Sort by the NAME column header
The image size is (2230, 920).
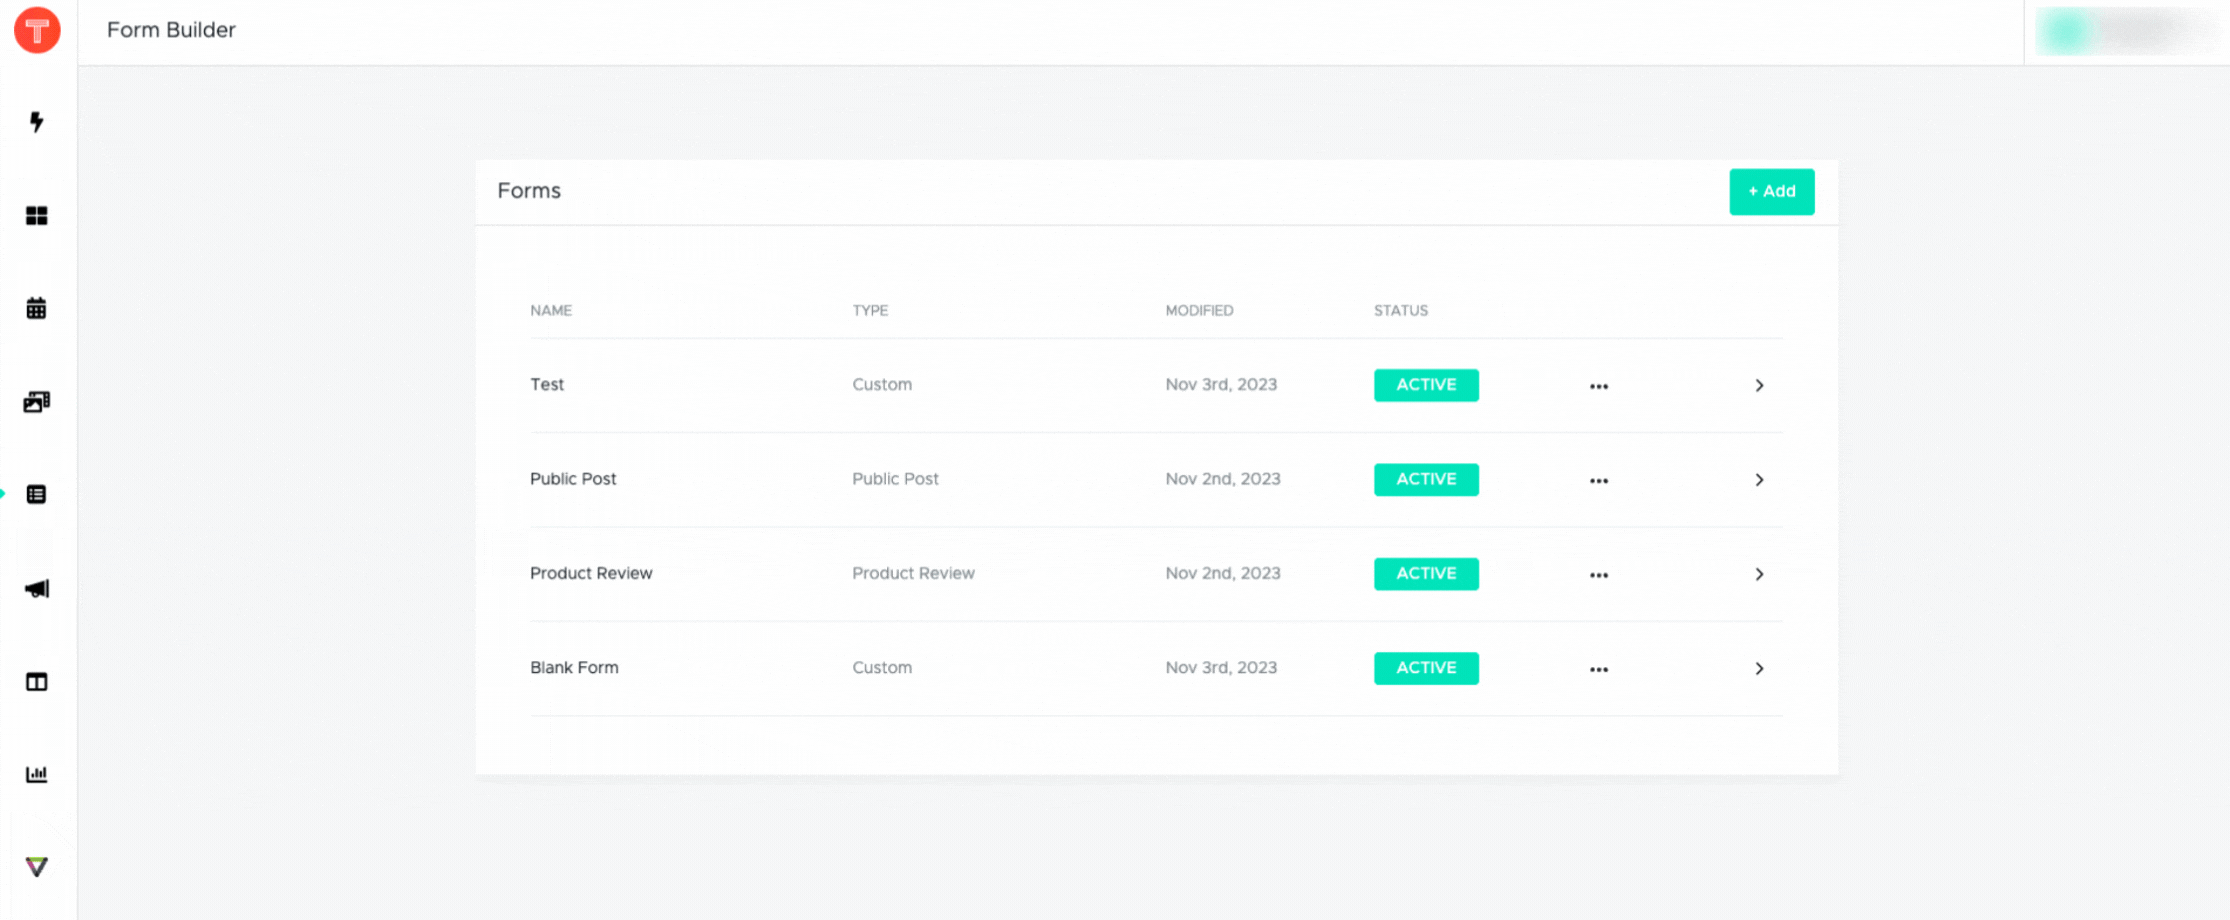(x=551, y=310)
